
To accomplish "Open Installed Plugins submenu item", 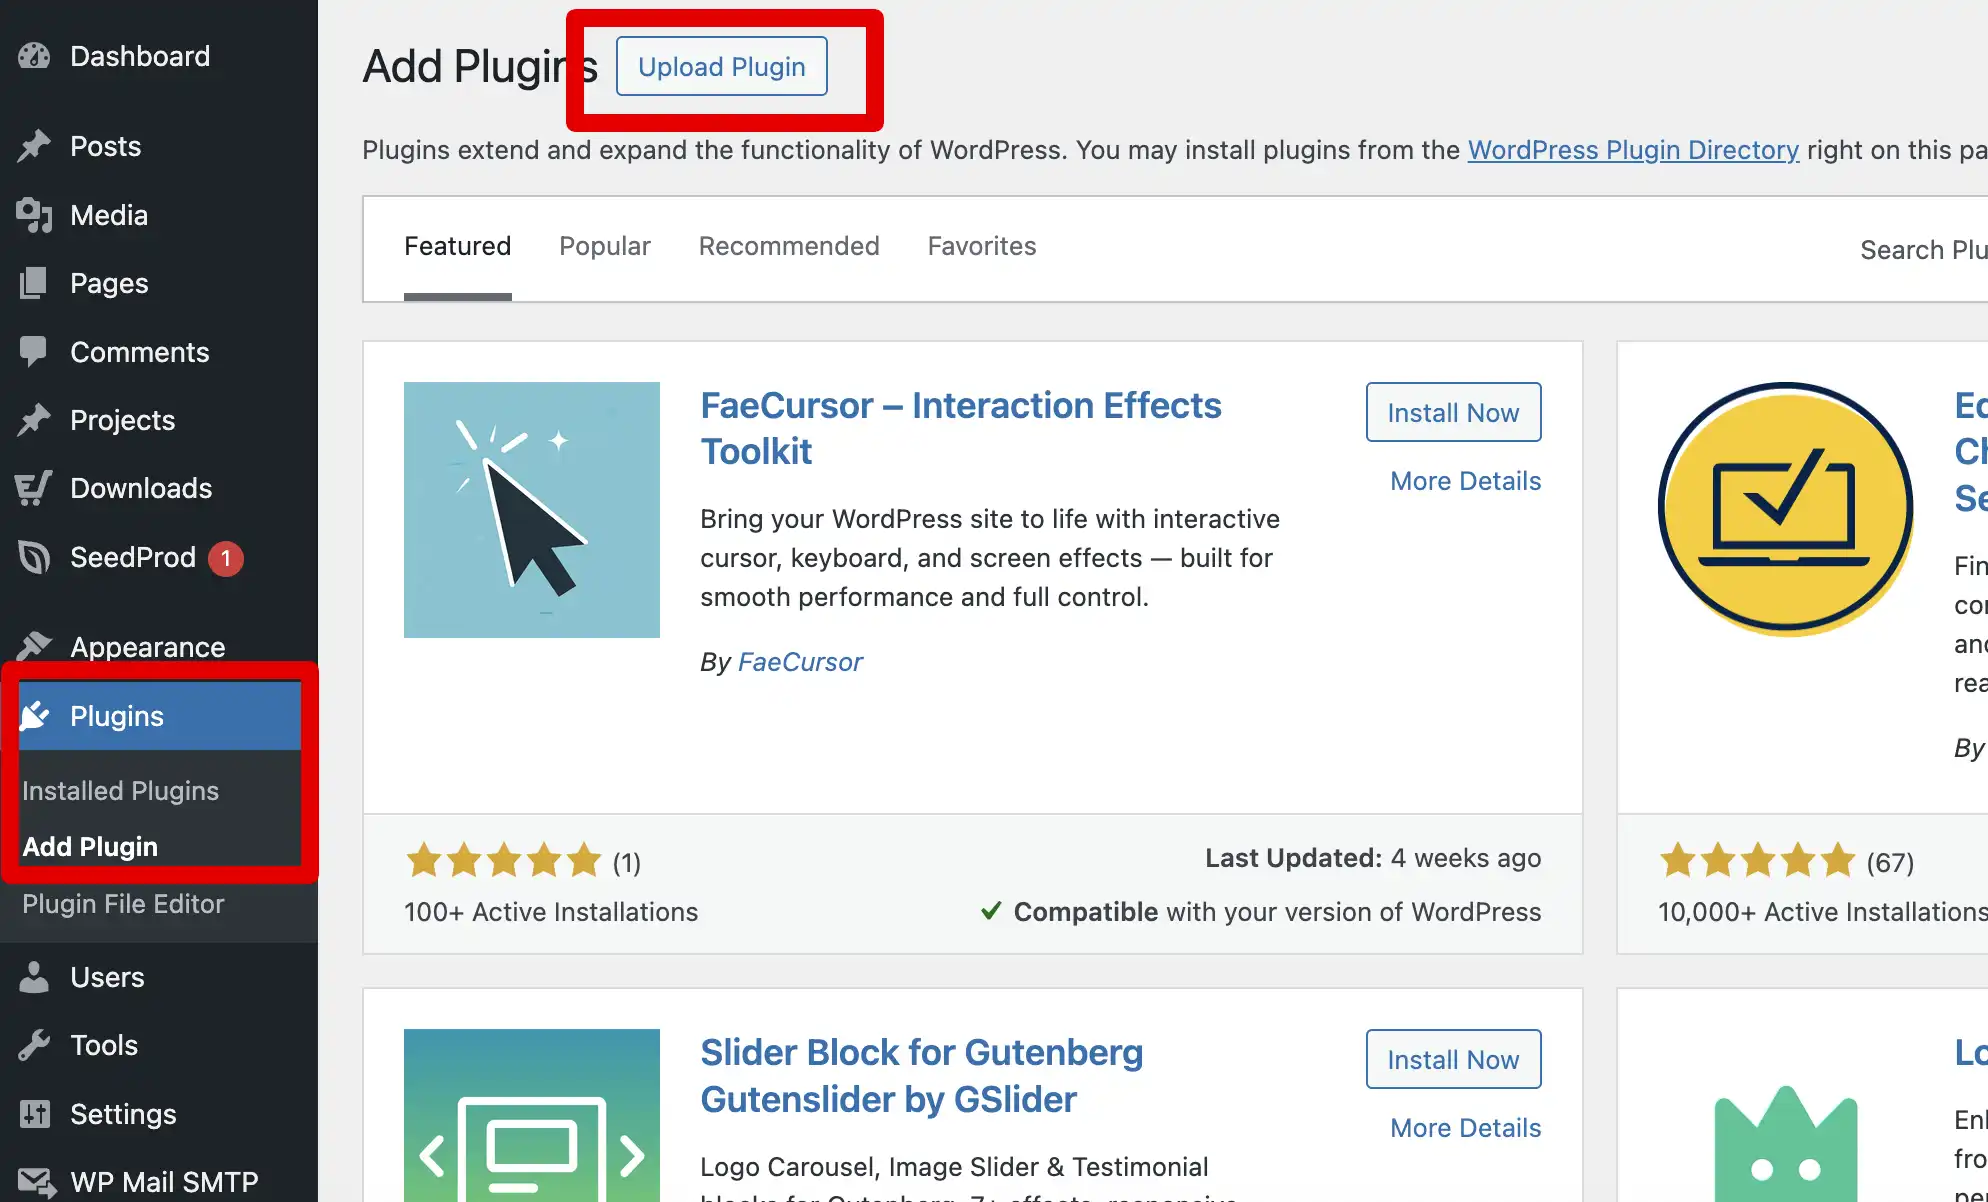I will click(120, 791).
